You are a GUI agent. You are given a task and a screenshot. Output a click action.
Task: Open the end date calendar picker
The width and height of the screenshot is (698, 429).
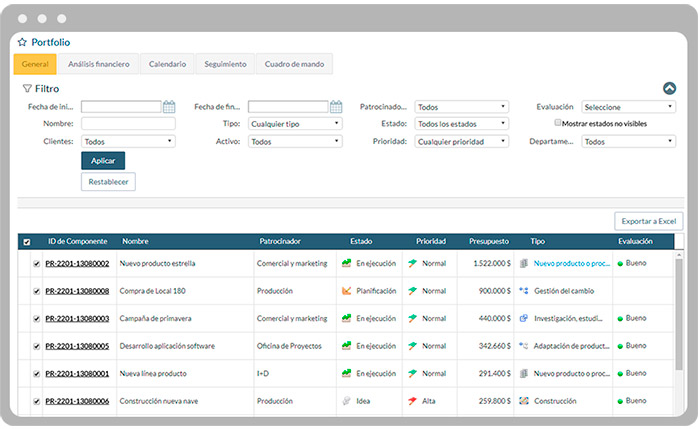tap(335, 107)
